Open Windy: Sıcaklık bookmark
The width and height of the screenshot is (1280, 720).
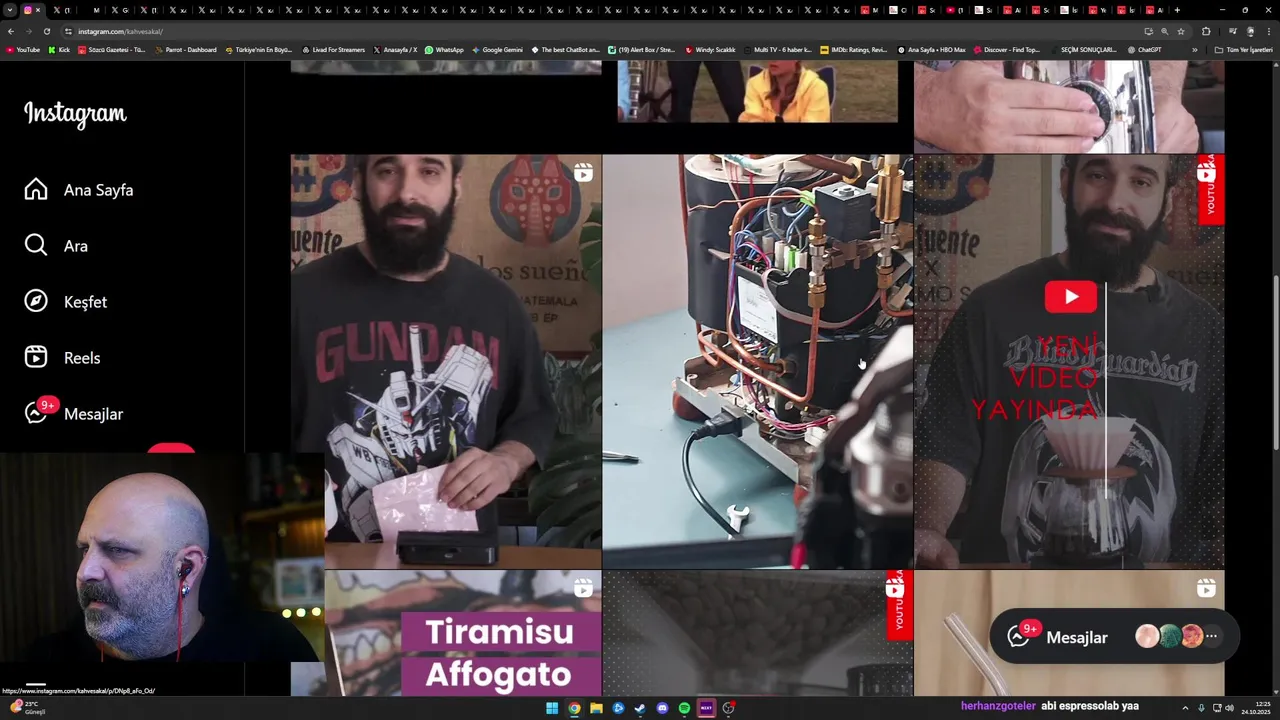coord(710,50)
